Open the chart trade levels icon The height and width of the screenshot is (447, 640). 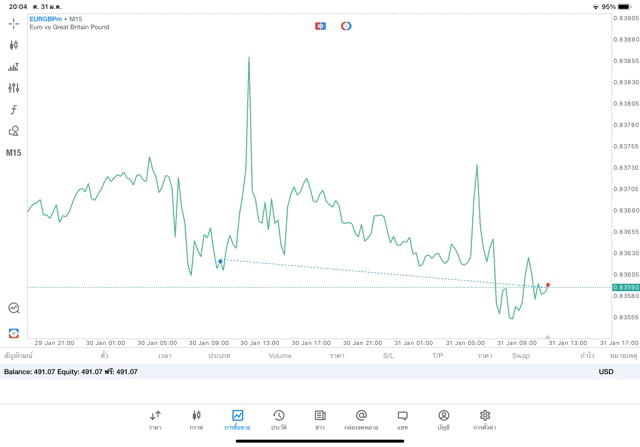[14, 67]
